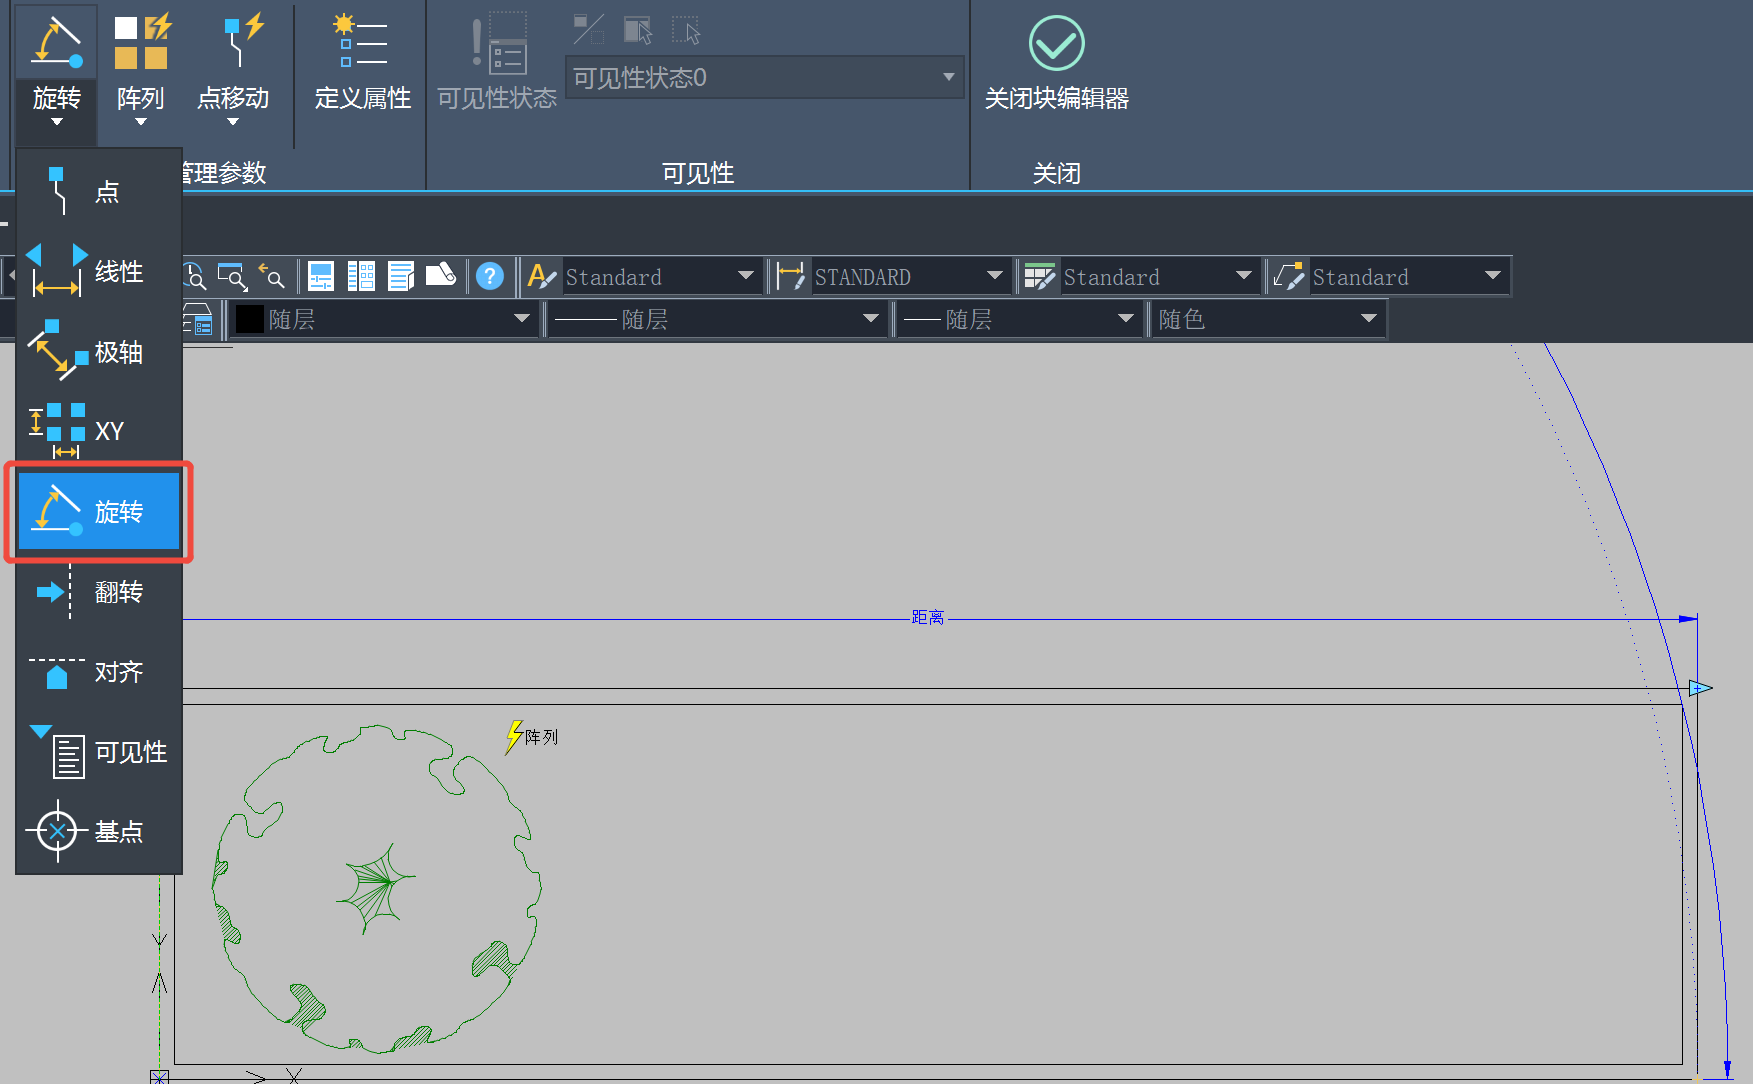This screenshot has height=1084, width=1753.
Task: Open the 随色 plot style dropdown
Action: [x=1368, y=319]
